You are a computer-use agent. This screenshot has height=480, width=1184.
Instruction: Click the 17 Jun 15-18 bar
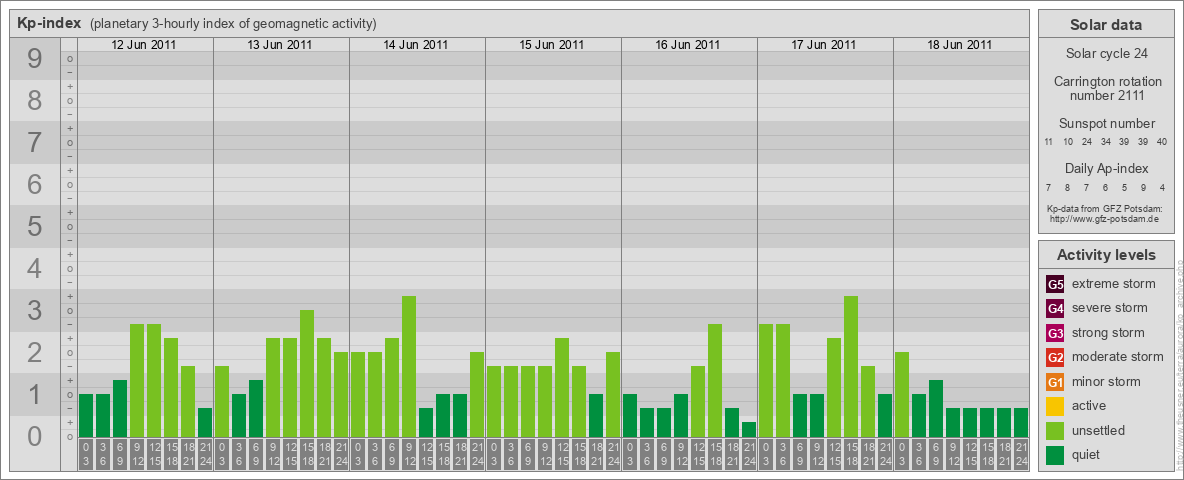[x=850, y=366]
